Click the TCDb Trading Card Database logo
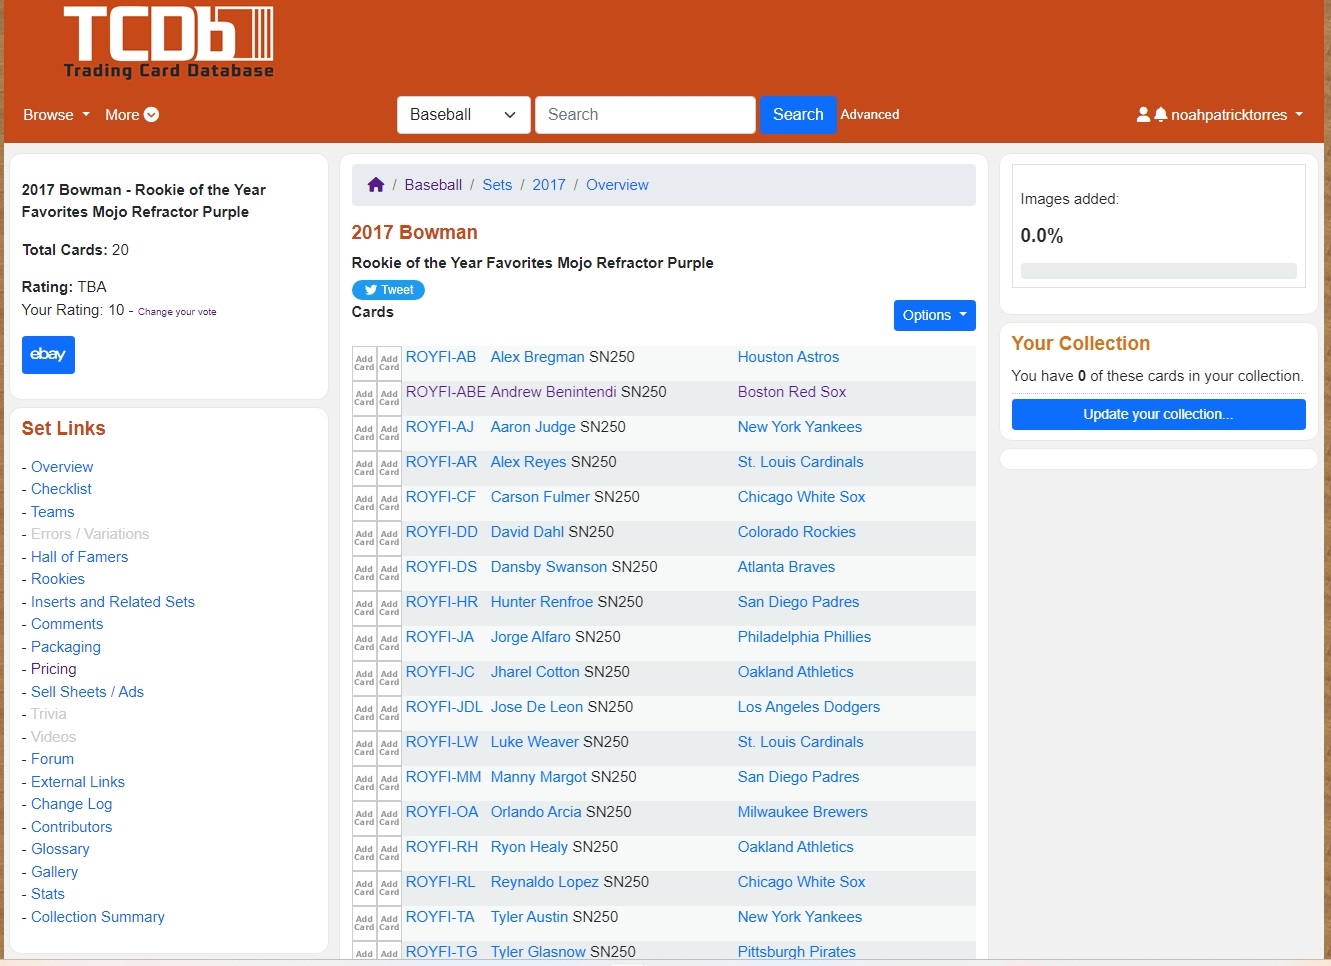 pyautogui.click(x=168, y=43)
